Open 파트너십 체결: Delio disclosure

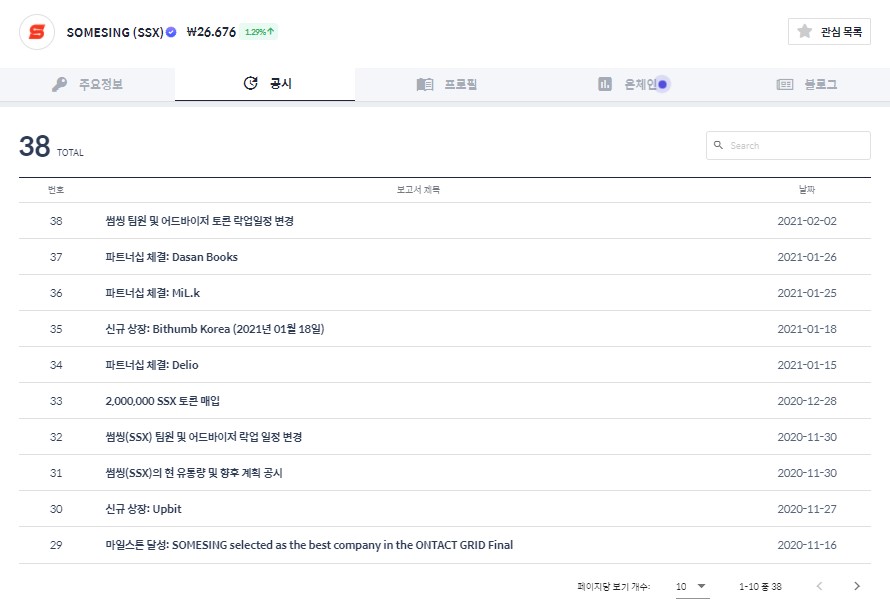(x=152, y=365)
